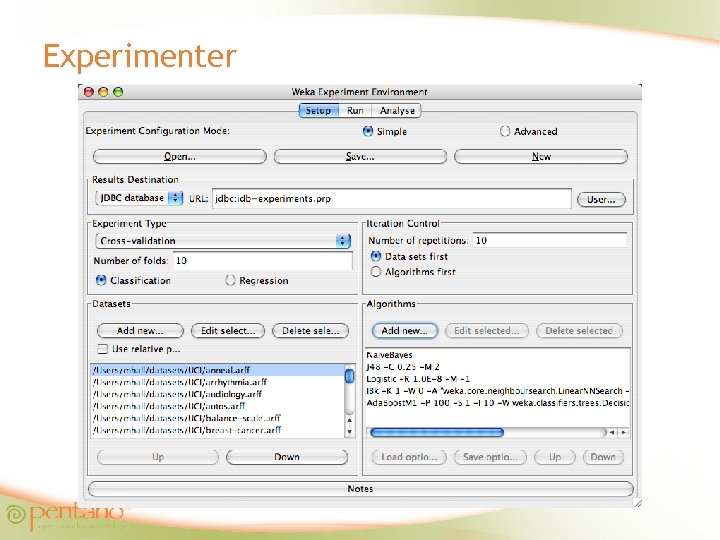This screenshot has height=540, width=720.
Task: Click the User... button
Action: pos(601,200)
